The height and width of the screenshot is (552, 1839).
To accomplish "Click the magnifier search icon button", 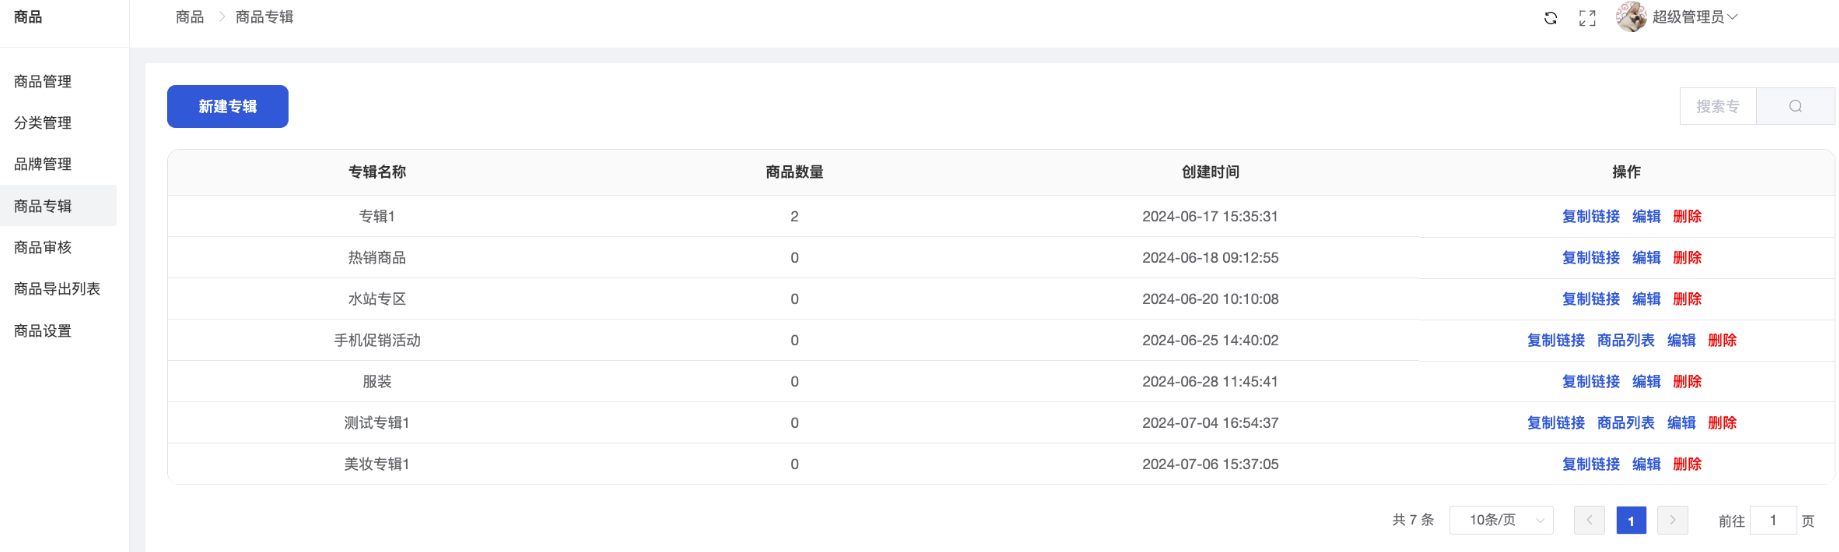I will (x=1795, y=106).
